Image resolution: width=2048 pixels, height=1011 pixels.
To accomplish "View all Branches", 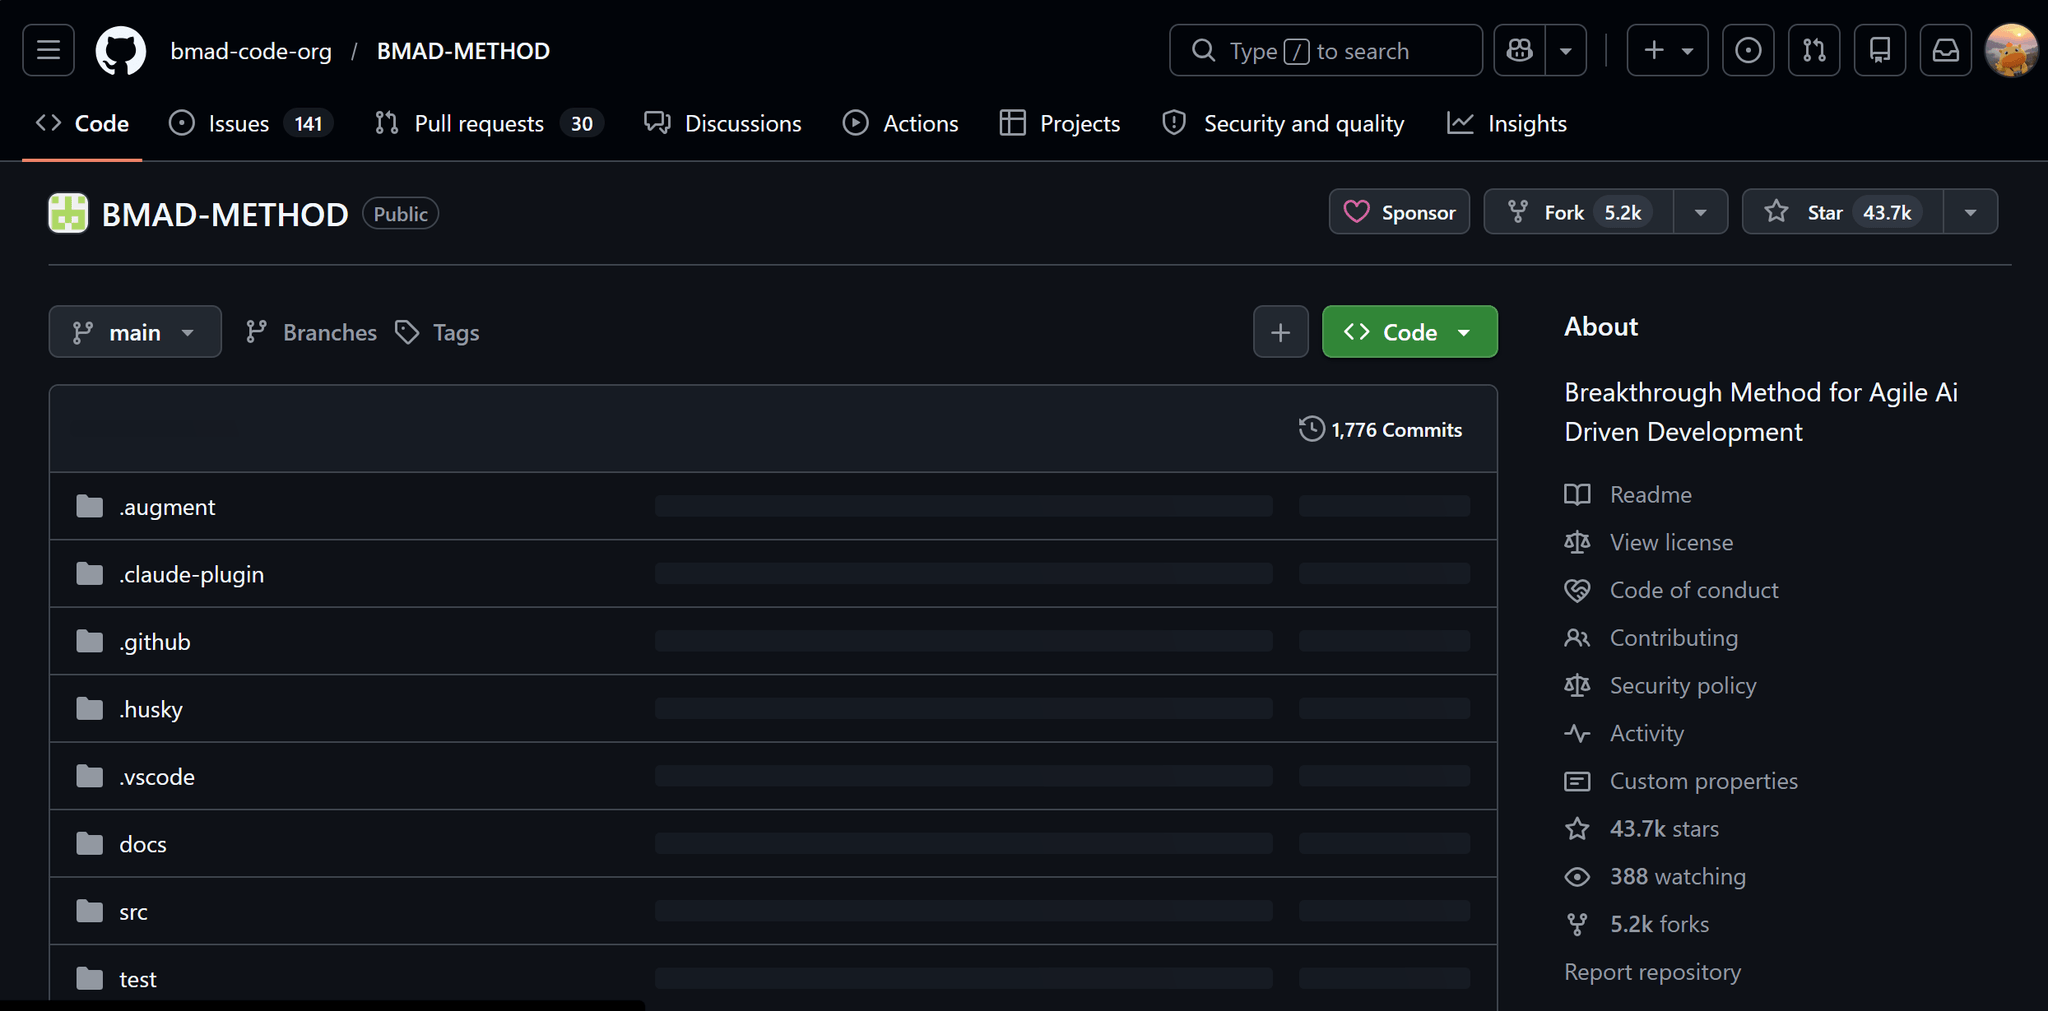I will (x=311, y=332).
